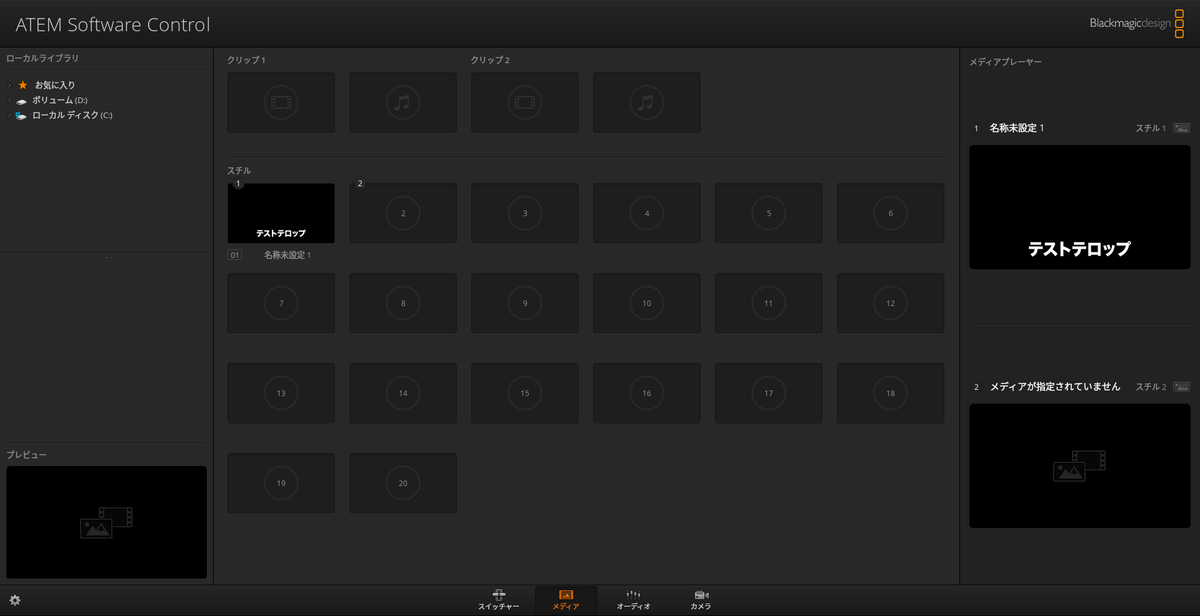Viewport: 1200px width, 616px height.
Task: Select ボリューム (D:) drive
Action: coord(59,100)
